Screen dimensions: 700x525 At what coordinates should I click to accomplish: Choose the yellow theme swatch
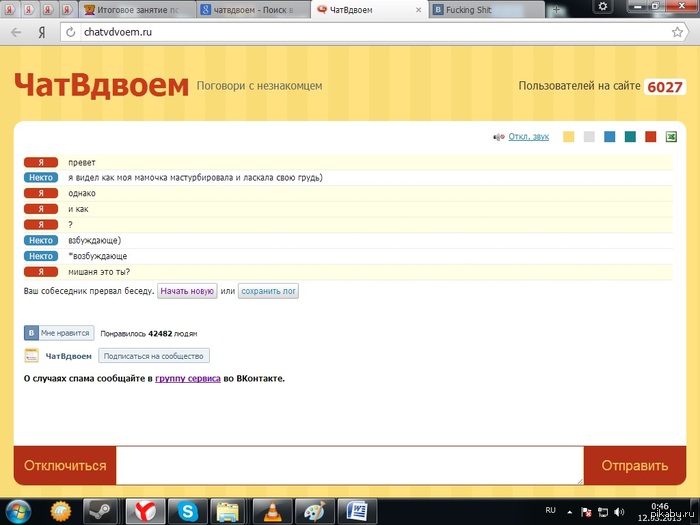coord(568,137)
